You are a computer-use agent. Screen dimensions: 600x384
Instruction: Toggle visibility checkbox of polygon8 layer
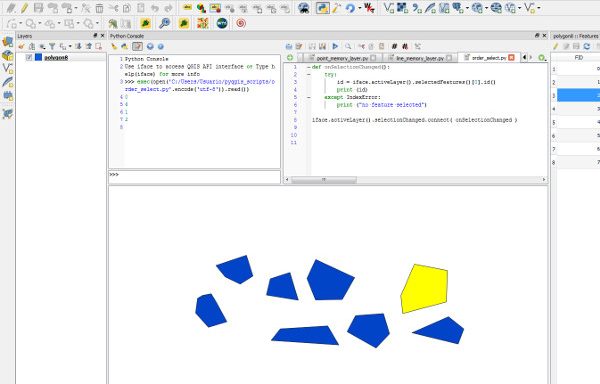tap(29, 57)
